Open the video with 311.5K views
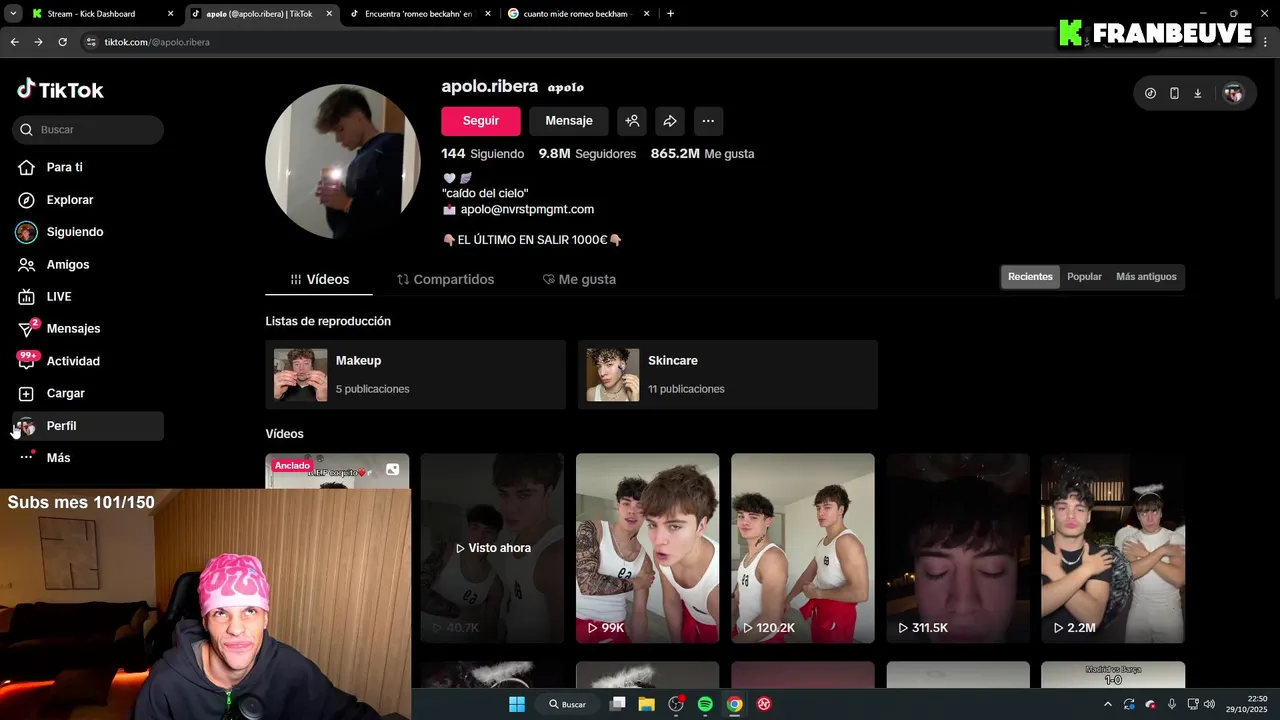 [958, 548]
